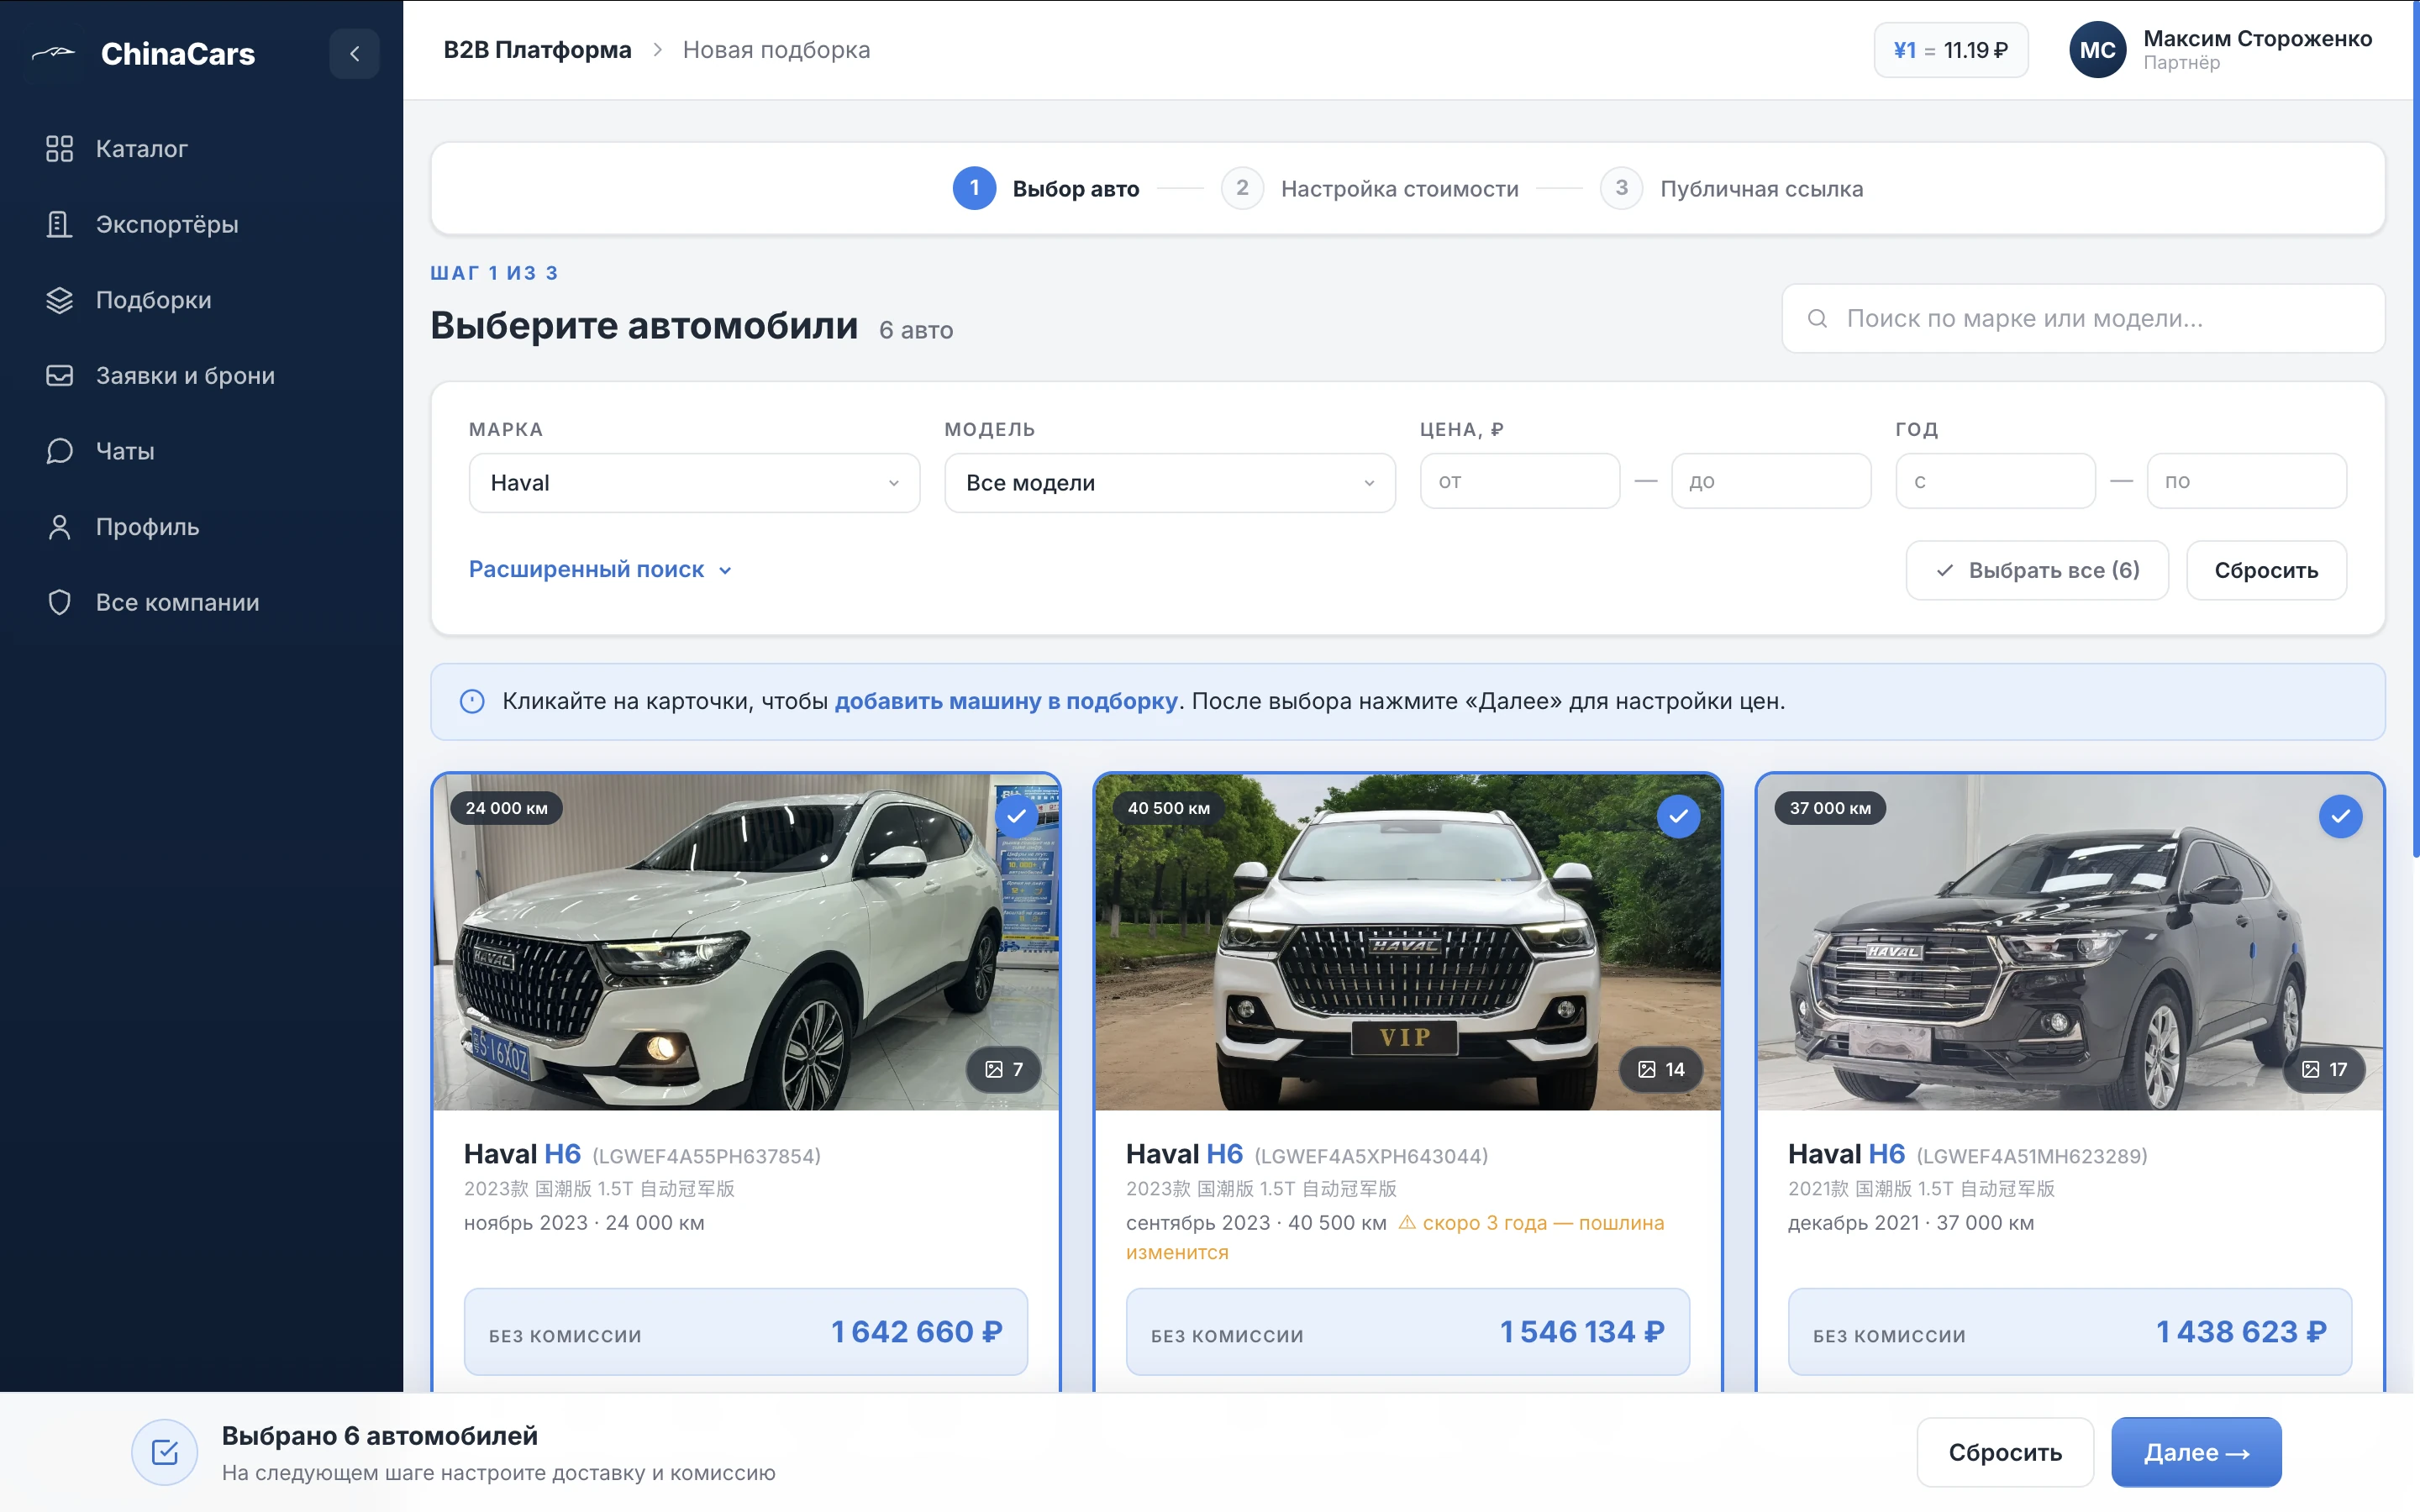Image resolution: width=2420 pixels, height=1512 pixels.
Task: Open the Модель dropdown showing Все модели
Action: [x=1170, y=483]
